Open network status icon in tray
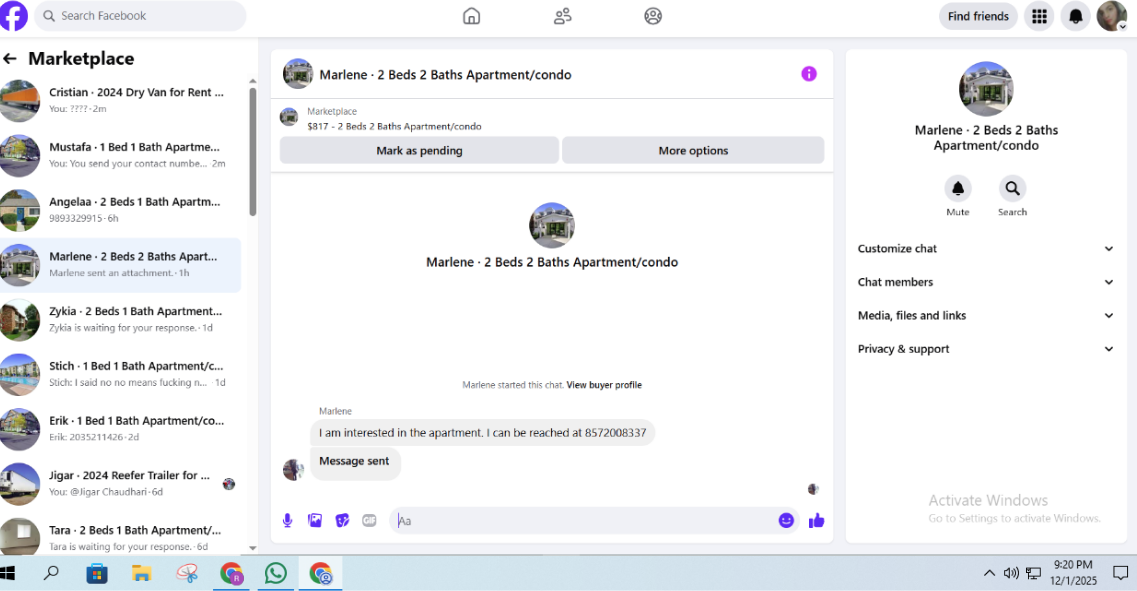Screen dimensions: 1137x591 (x=1033, y=574)
